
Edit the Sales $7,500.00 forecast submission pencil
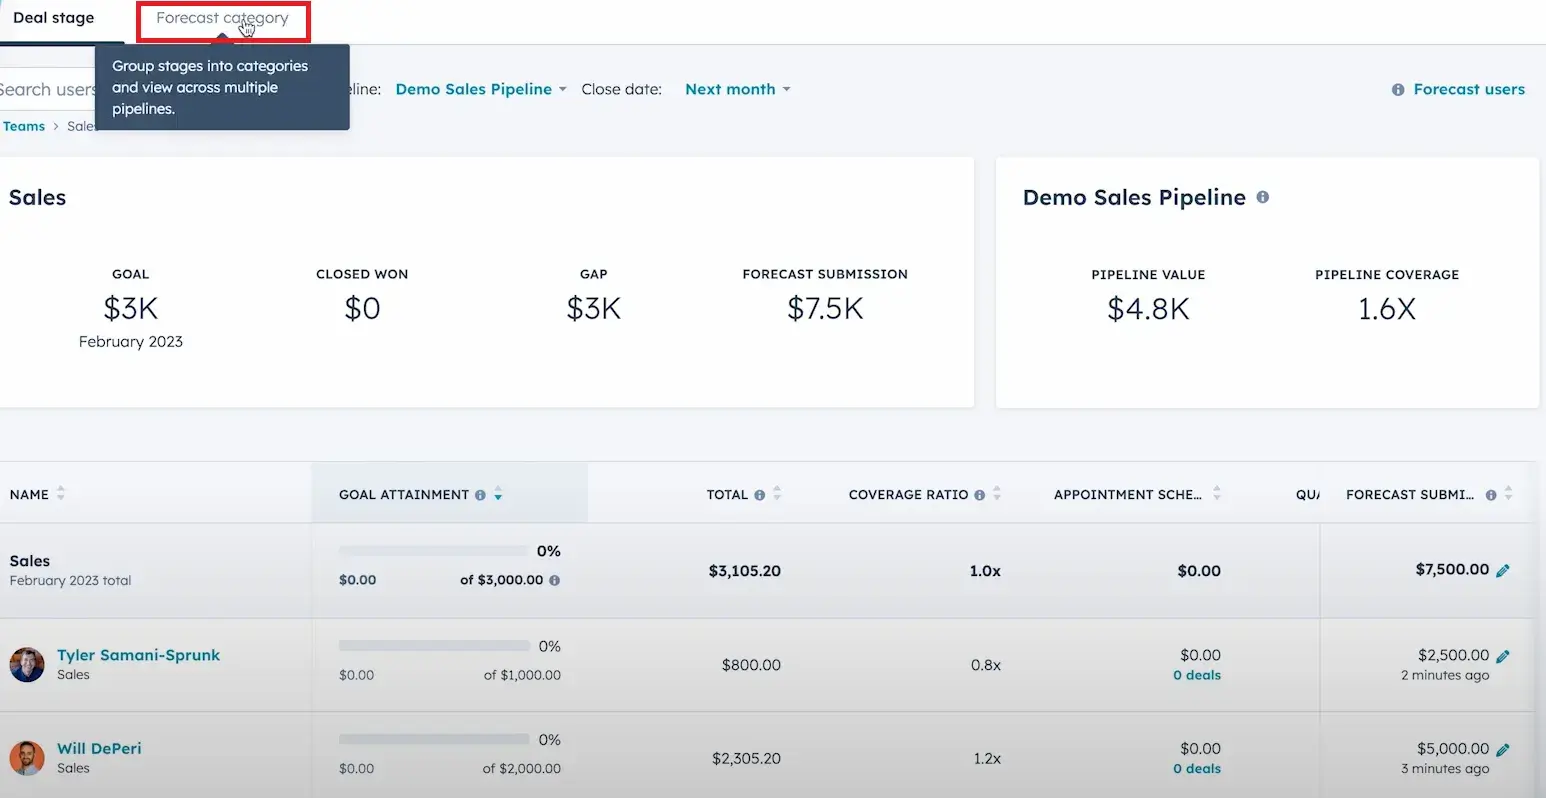[x=1502, y=570]
